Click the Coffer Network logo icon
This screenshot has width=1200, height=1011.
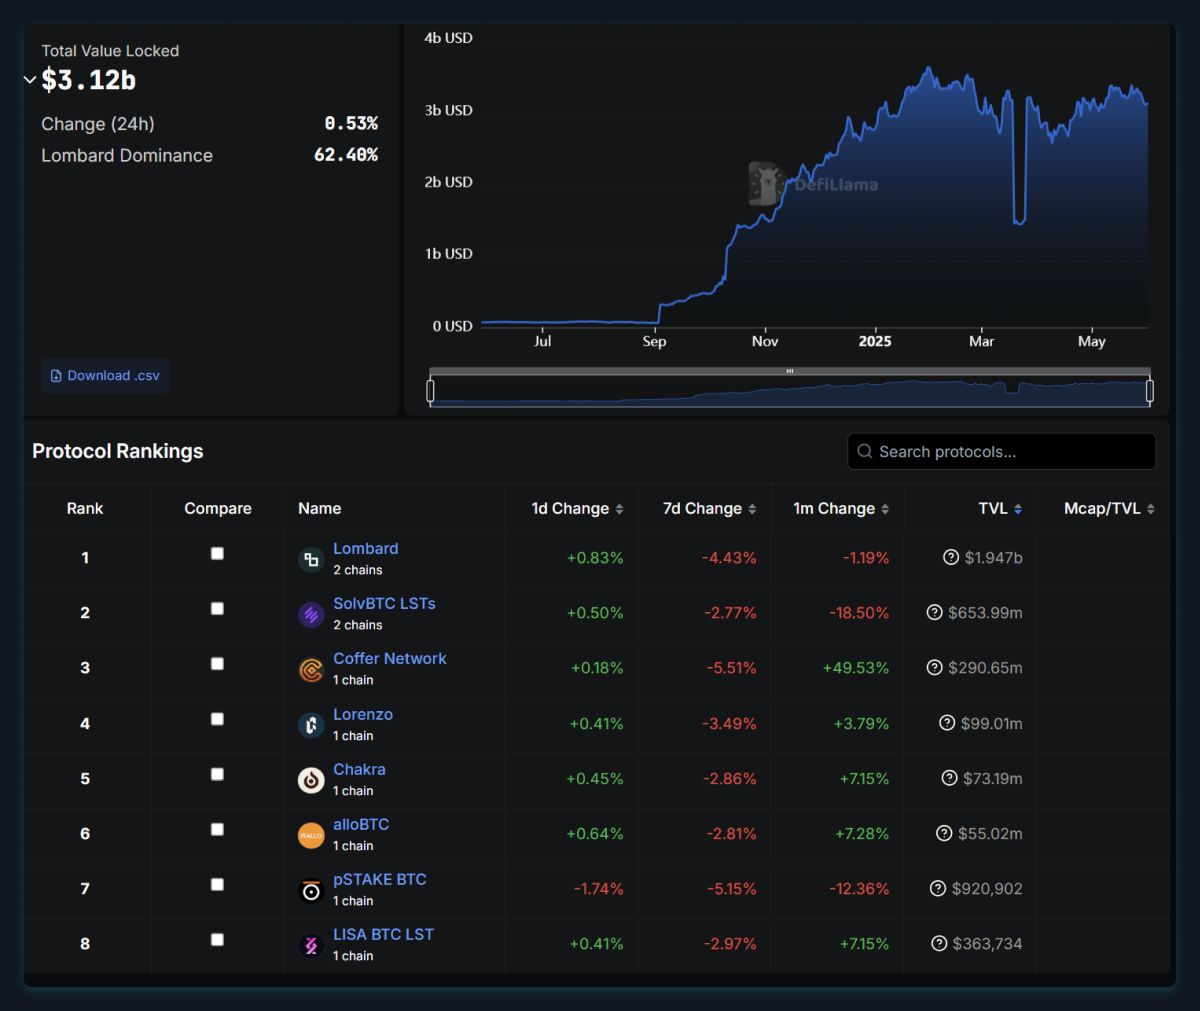click(x=311, y=670)
